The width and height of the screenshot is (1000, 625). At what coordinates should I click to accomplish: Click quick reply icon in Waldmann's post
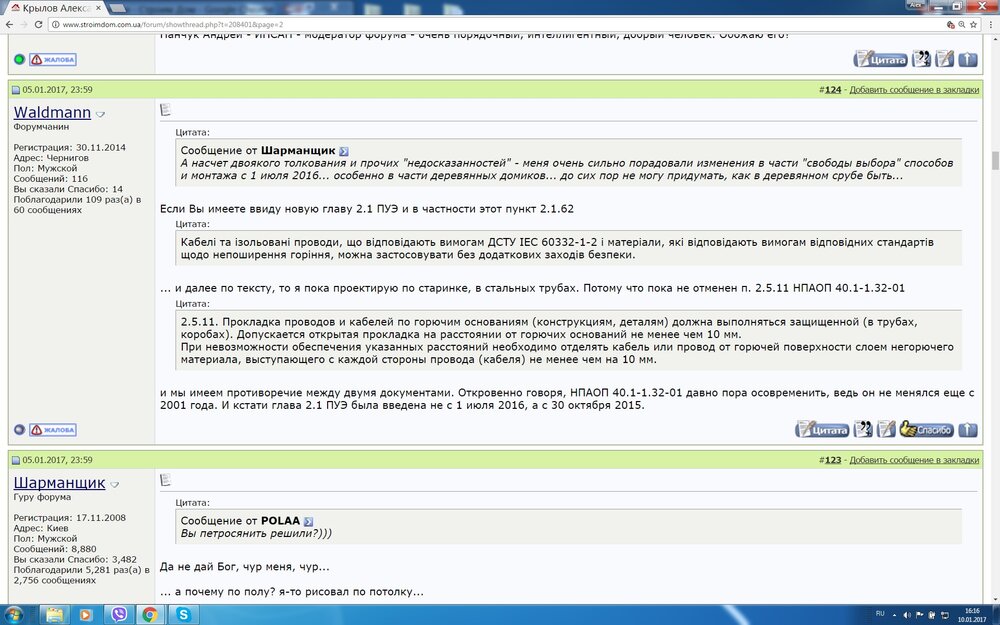coord(886,429)
